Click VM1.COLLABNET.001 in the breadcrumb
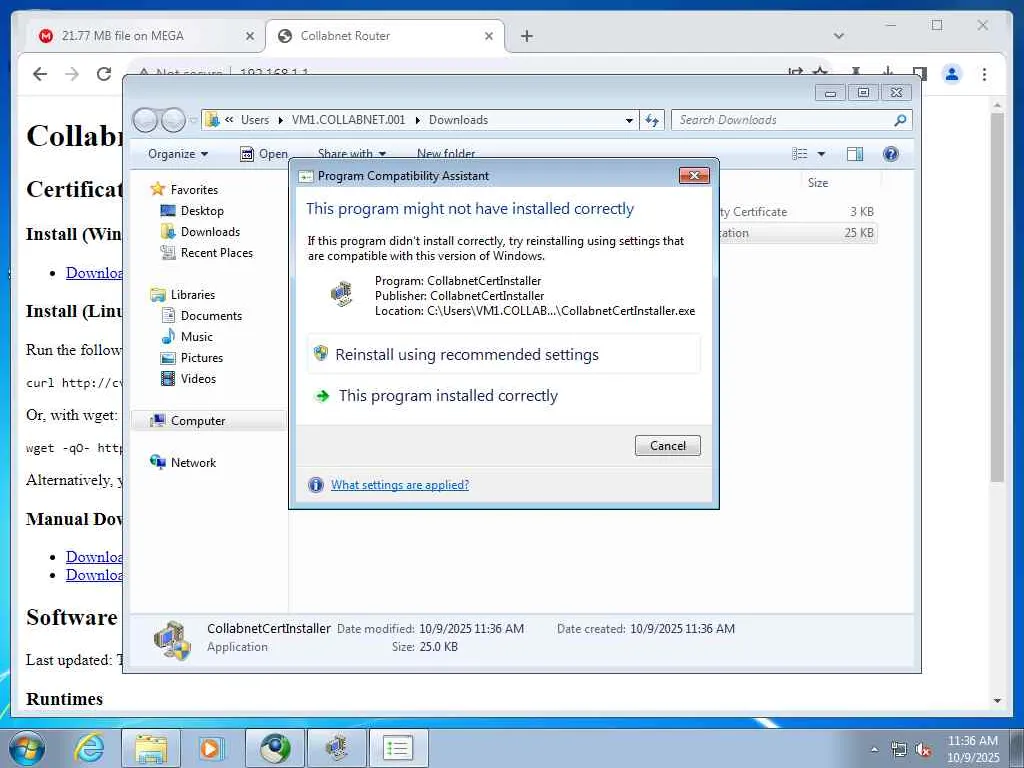The width and height of the screenshot is (1024, 768). (x=348, y=120)
